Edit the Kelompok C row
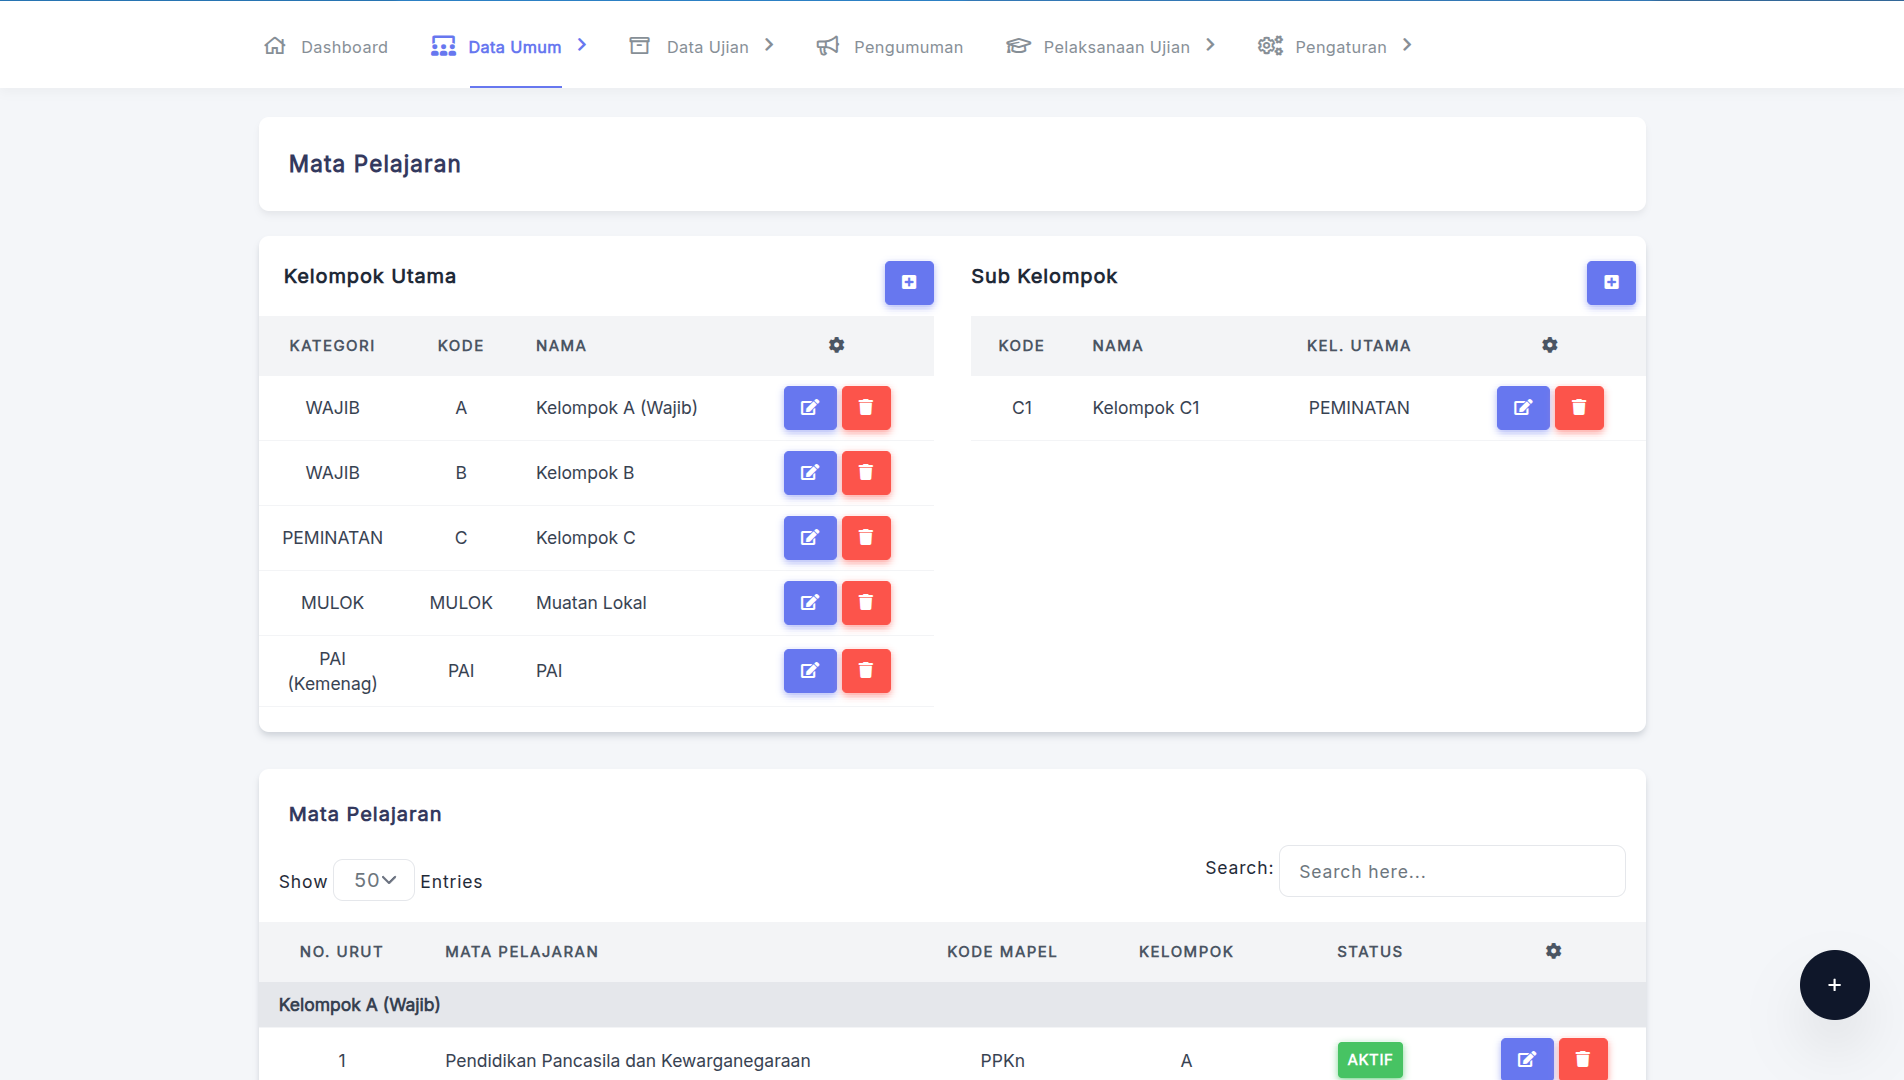 pyautogui.click(x=809, y=538)
